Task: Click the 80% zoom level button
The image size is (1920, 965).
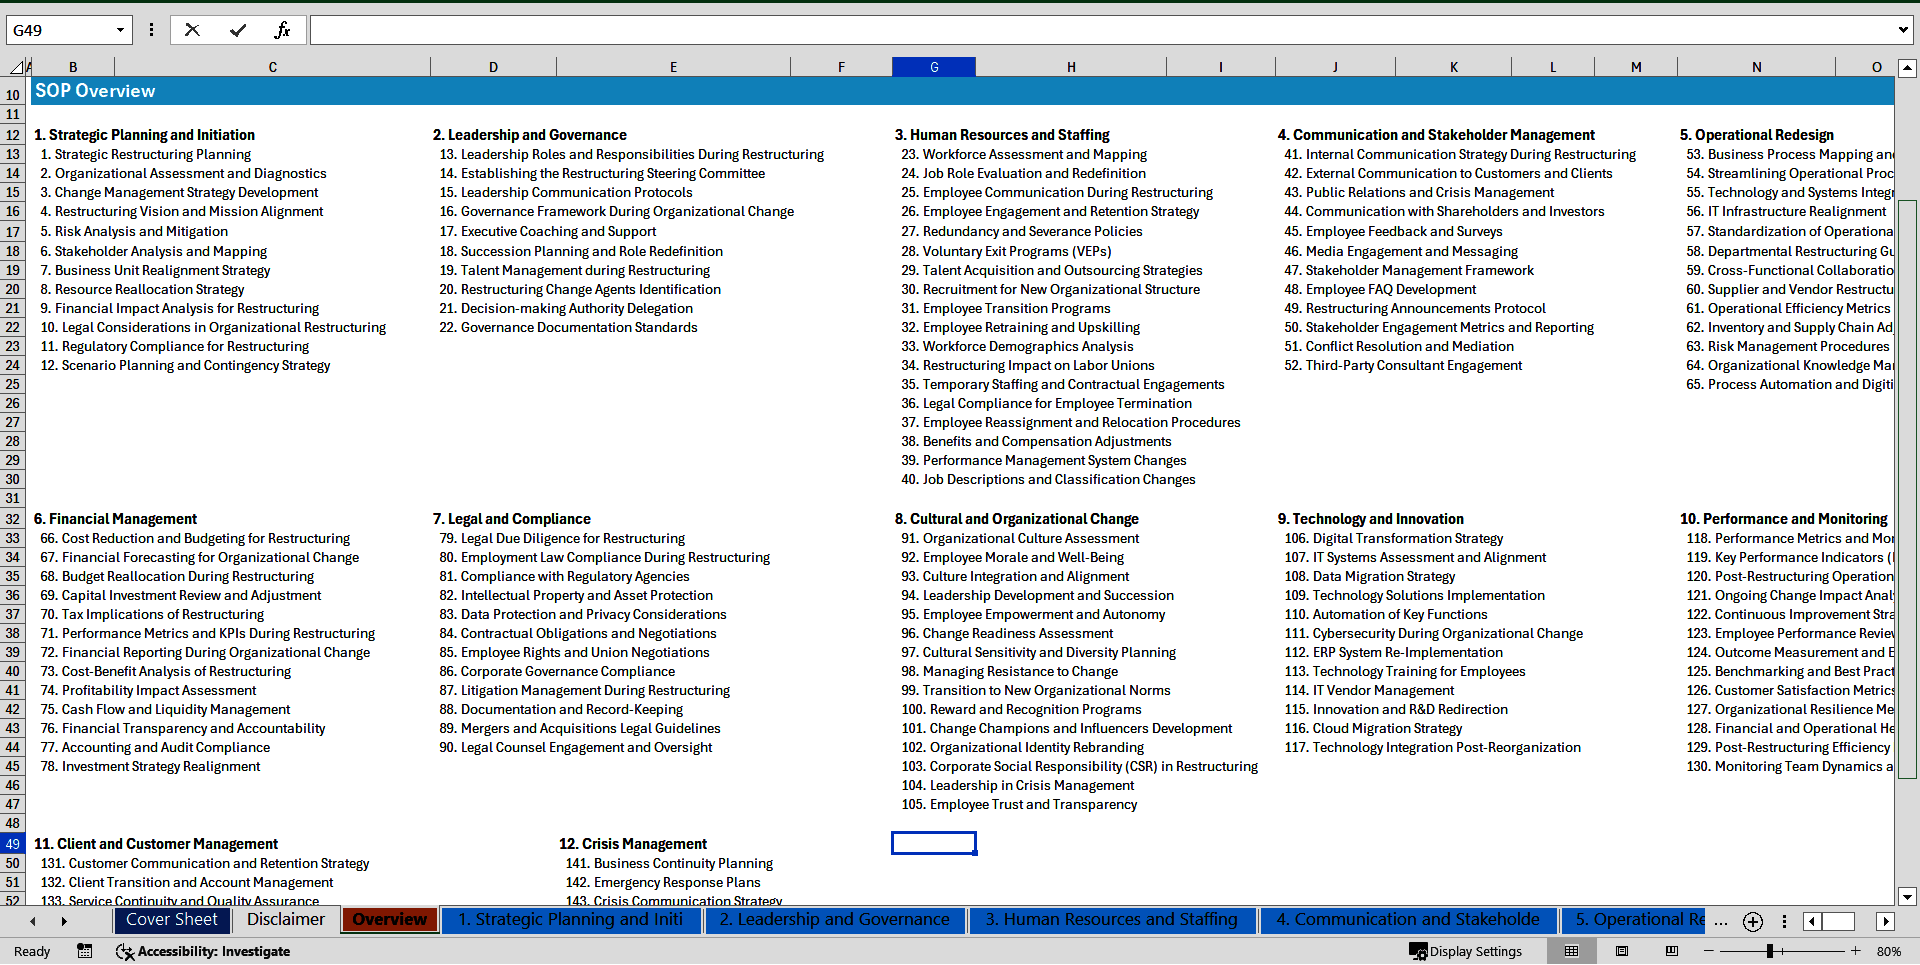Action: [1888, 951]
